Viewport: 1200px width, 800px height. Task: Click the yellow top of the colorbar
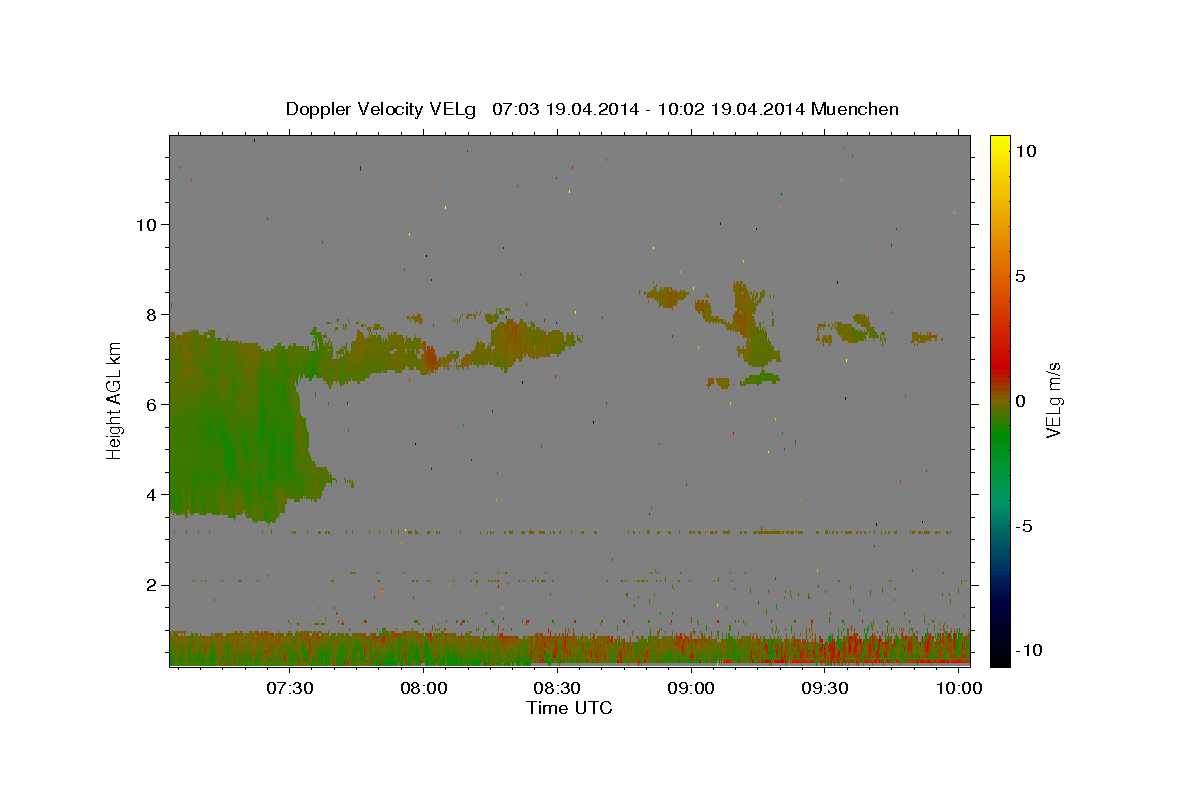1000,141
